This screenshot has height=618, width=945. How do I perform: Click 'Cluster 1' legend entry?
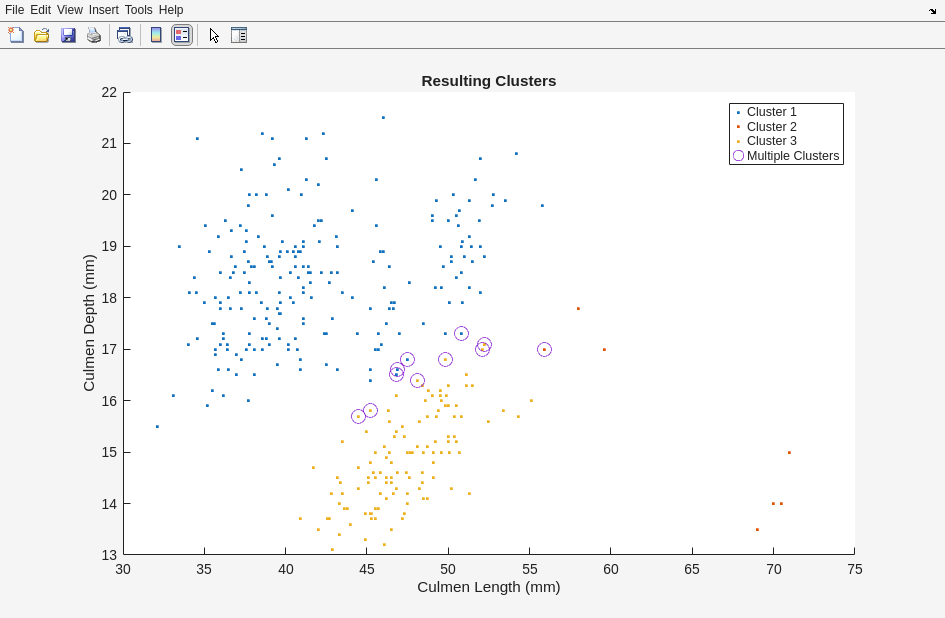(771, 112)
